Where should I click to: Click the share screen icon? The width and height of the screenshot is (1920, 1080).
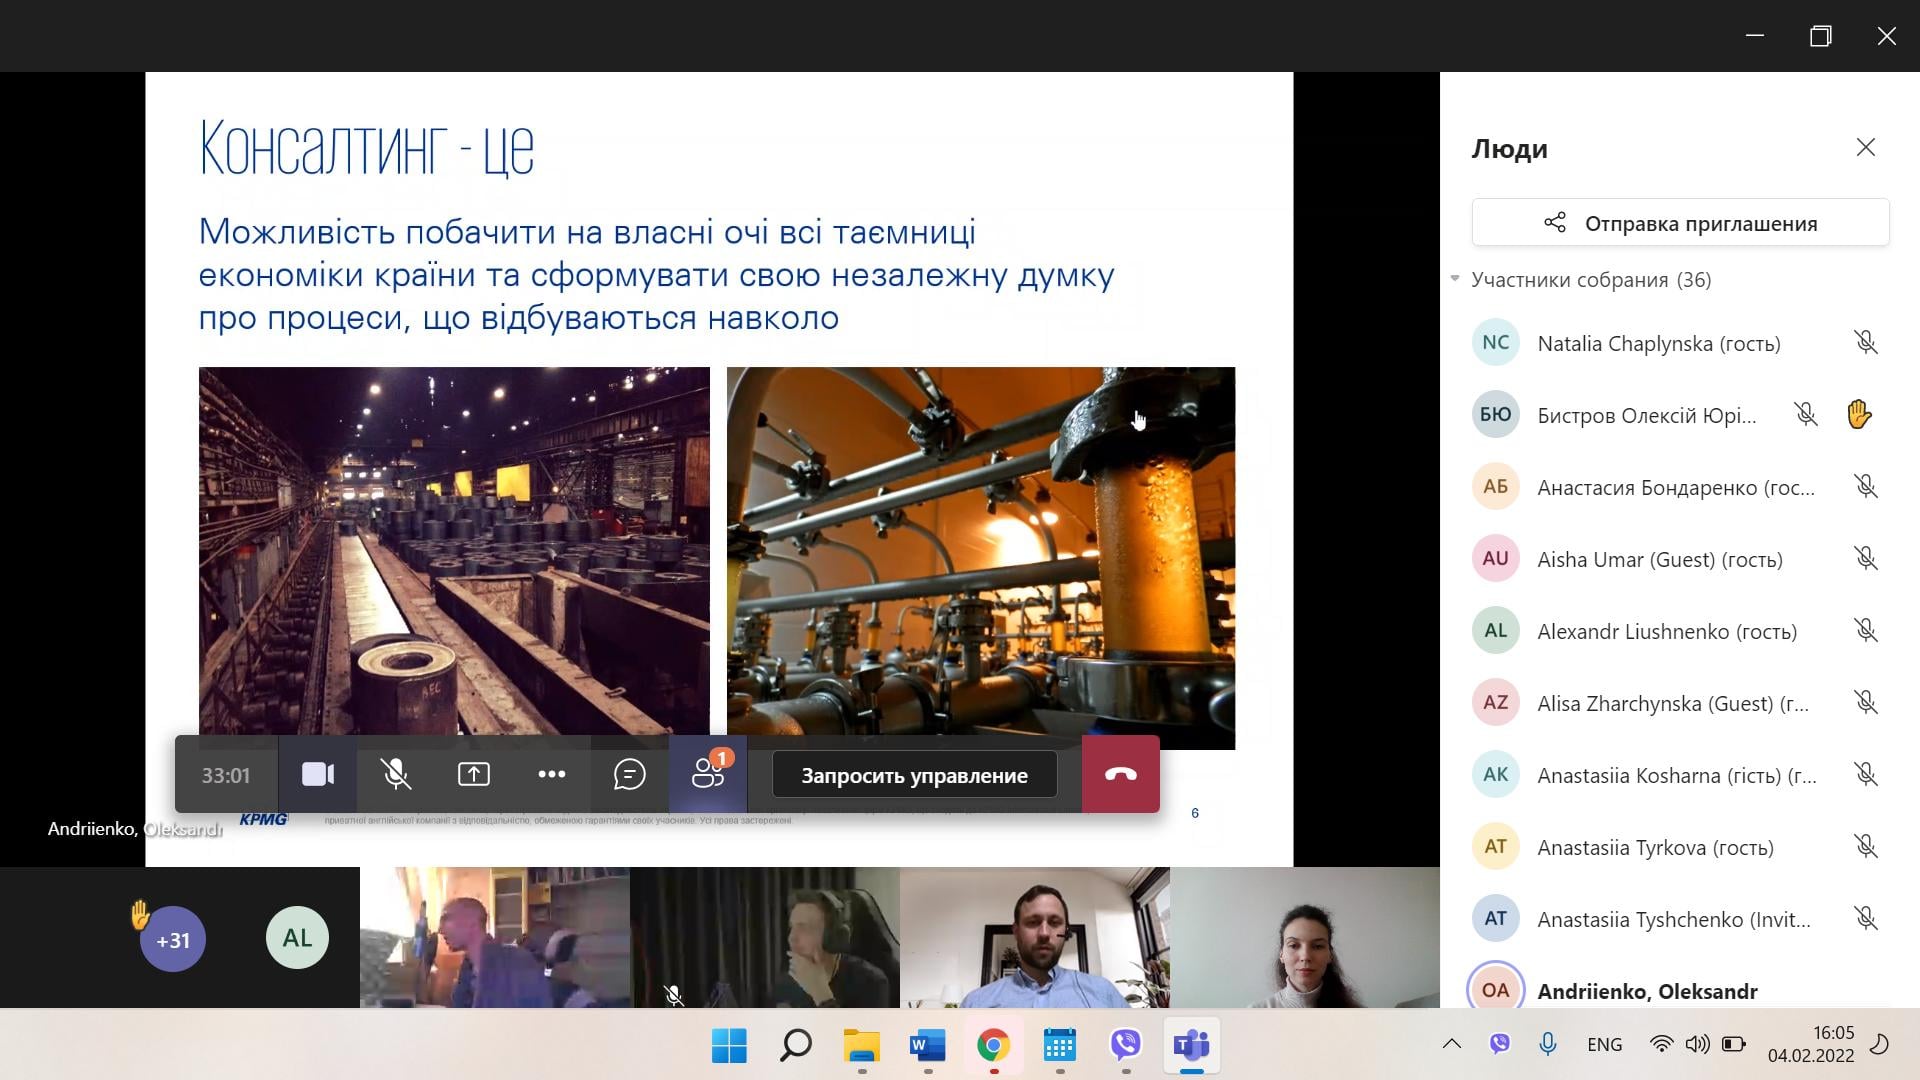[x=474, y=775]
